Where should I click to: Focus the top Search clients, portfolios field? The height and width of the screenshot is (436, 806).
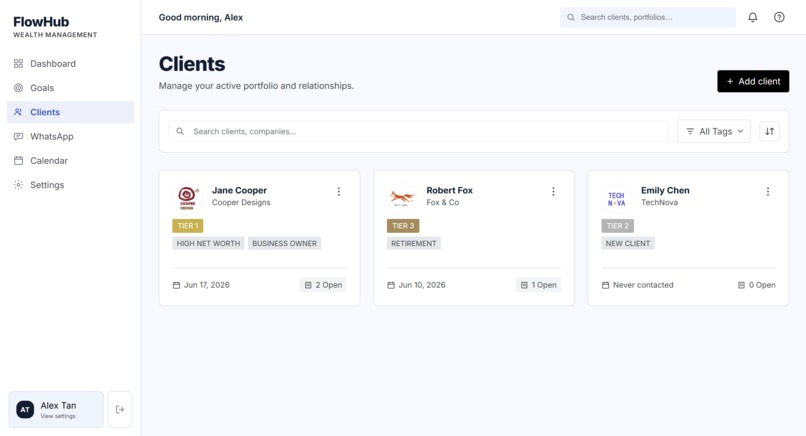click(x=648, y=17)
